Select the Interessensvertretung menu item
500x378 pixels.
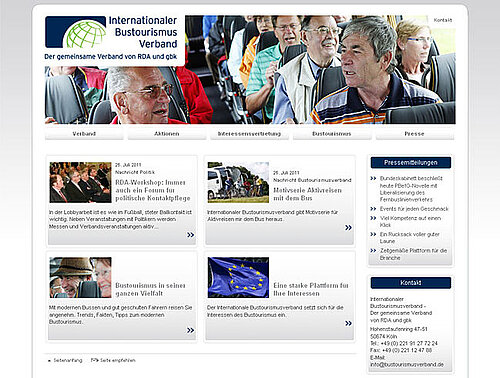249,134
